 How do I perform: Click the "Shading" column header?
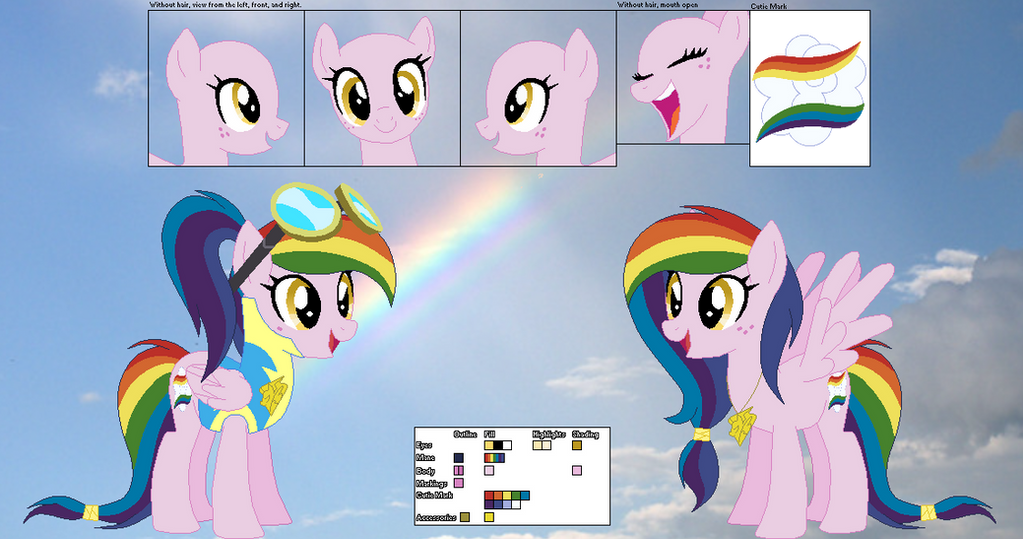(x=586, y=435)
